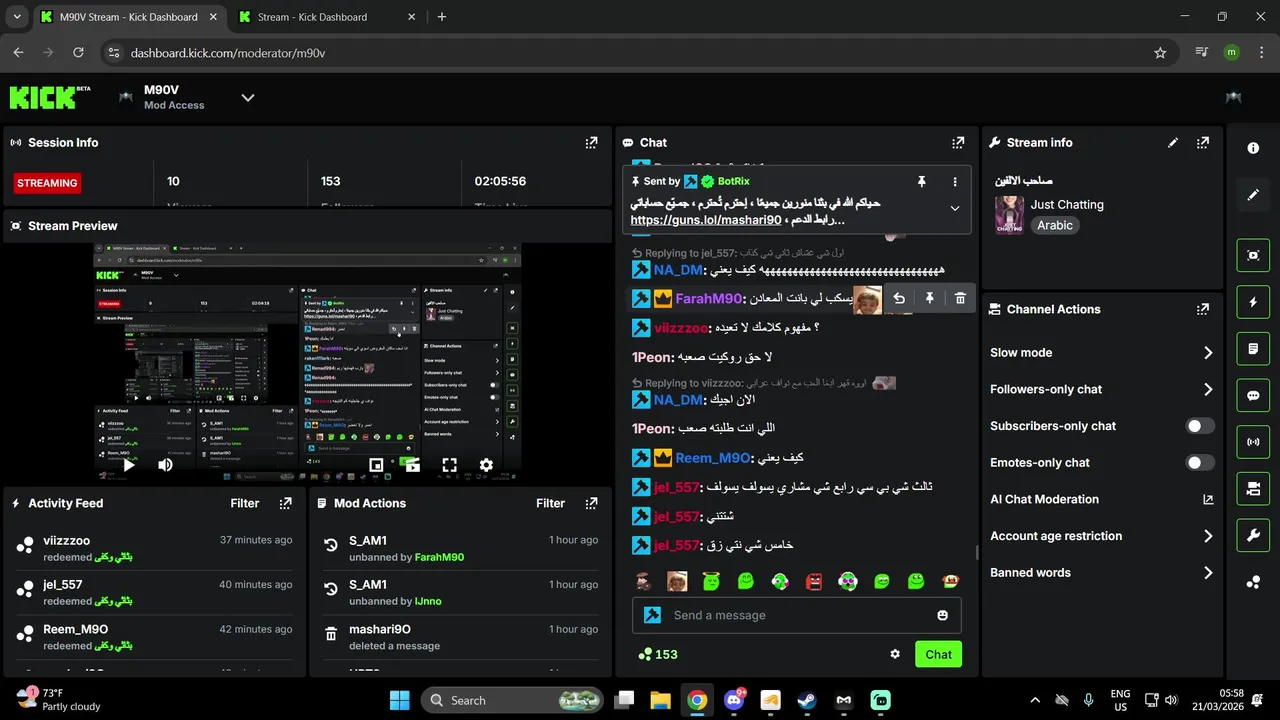The image size is (1280, 720).
Task: Toggle Stream info widget in sidebar
Action: tap(1253, 536)
